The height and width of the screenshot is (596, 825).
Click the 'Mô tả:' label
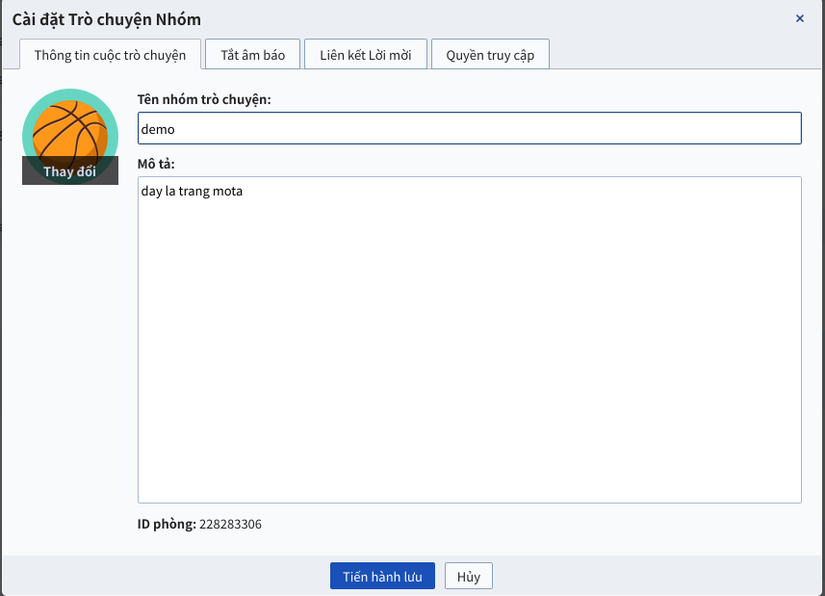click(156, 163)
